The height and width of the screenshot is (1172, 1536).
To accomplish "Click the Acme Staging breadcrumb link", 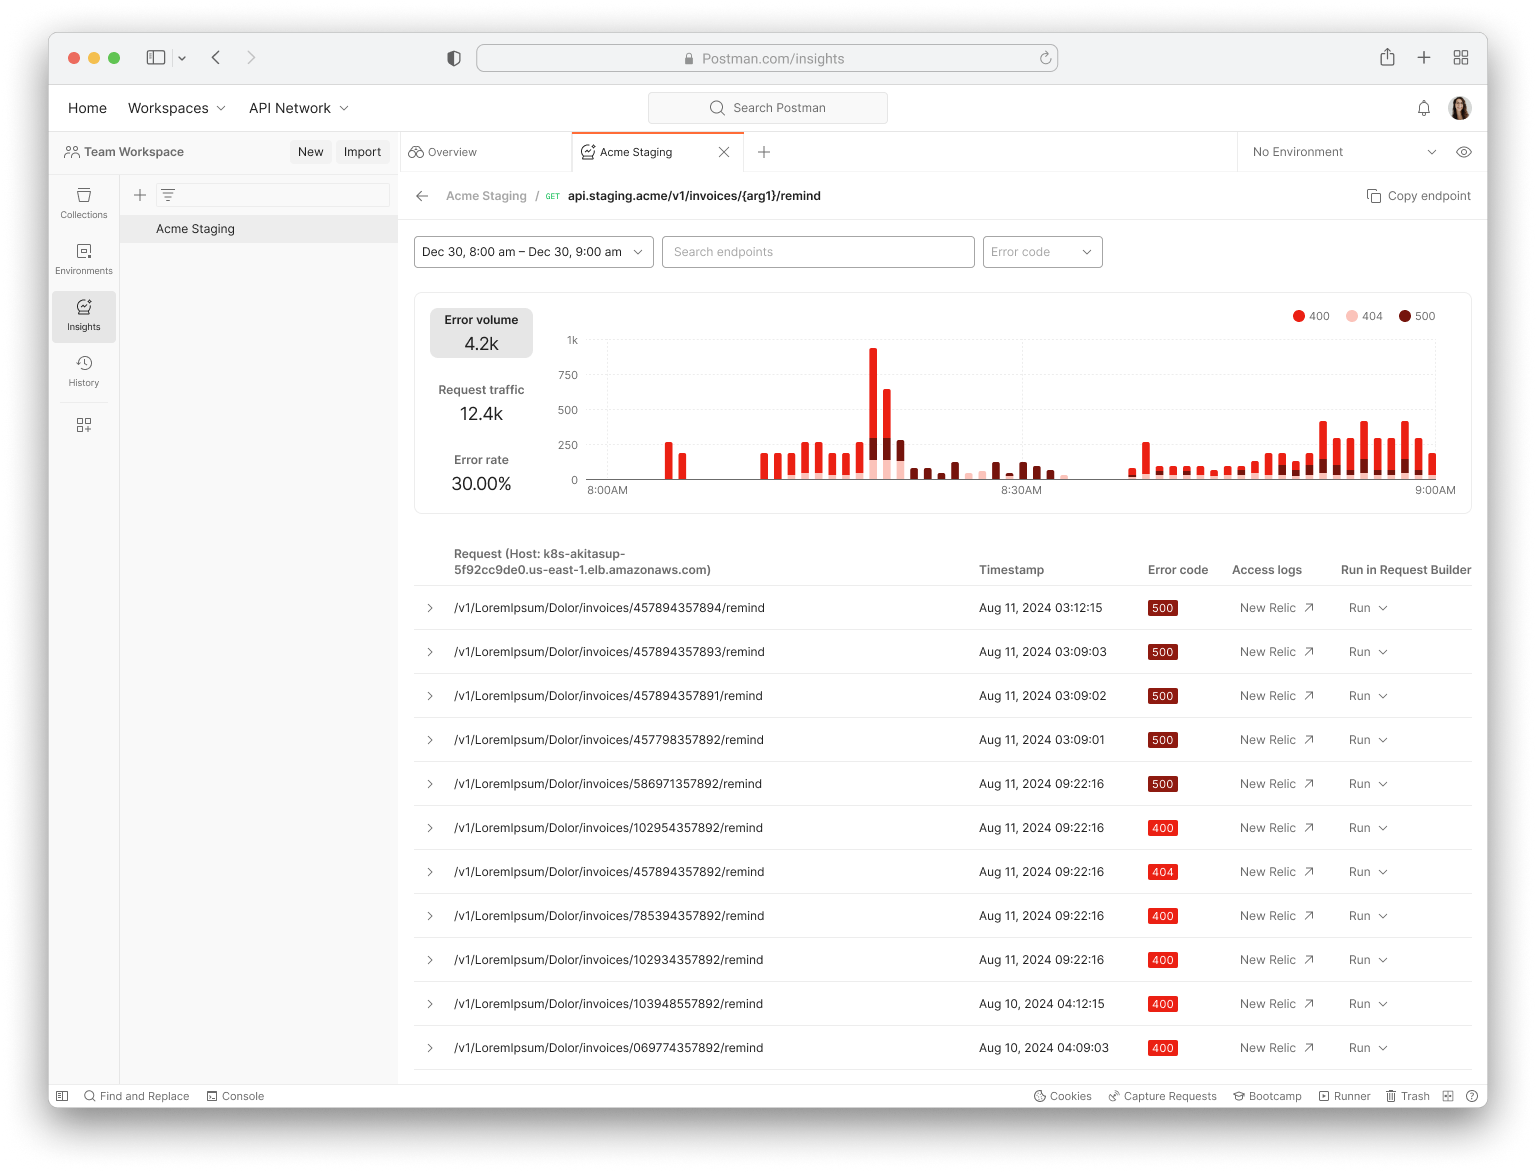I will (486, 196).
